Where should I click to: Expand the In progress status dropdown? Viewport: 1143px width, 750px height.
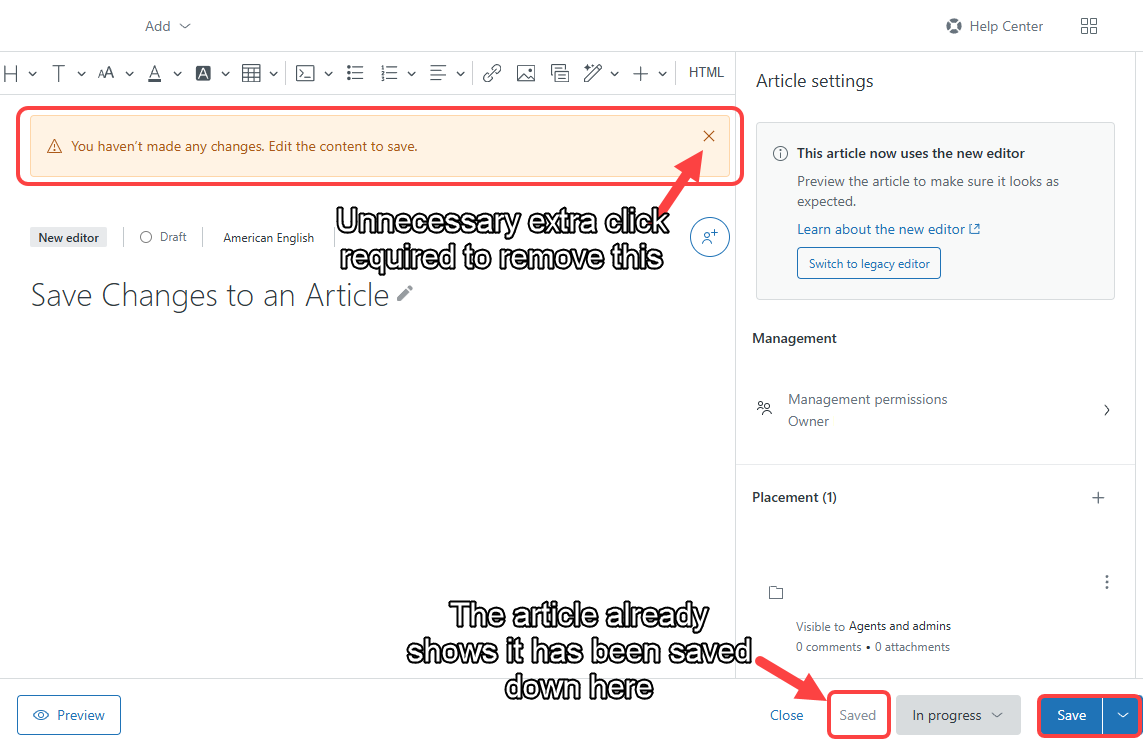tap(957, 715)
